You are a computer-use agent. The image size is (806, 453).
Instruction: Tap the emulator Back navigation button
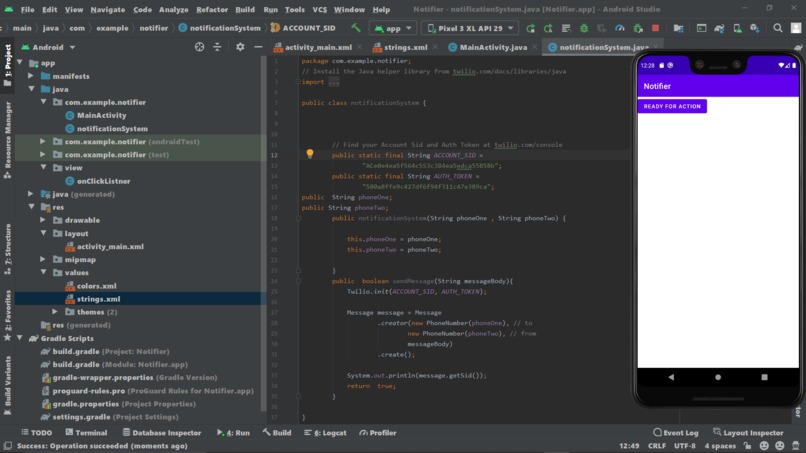[671, 377]
